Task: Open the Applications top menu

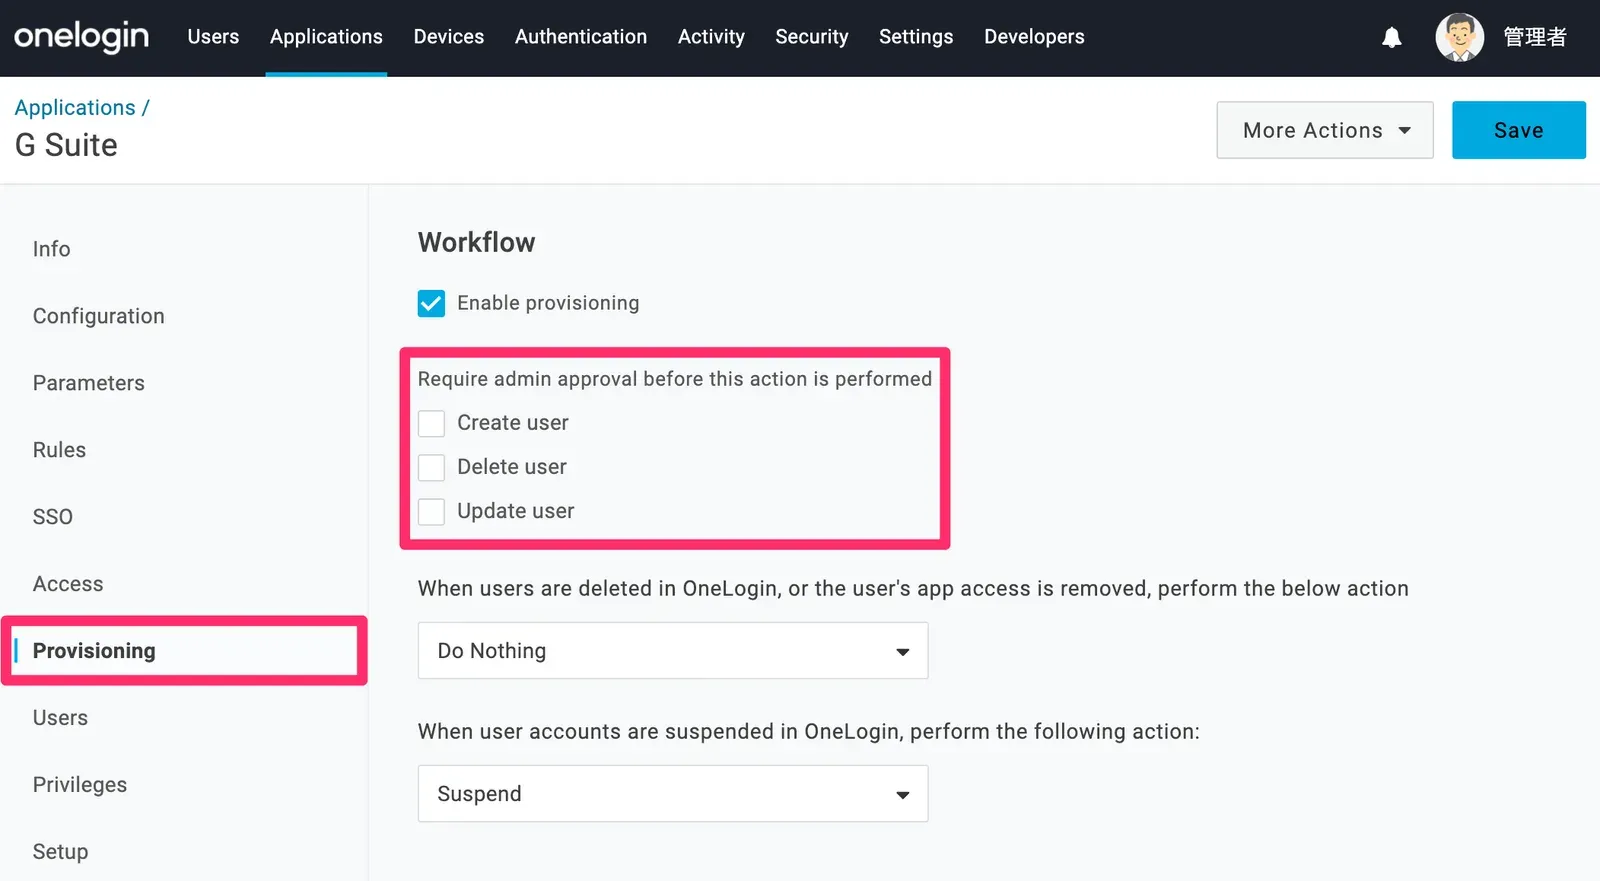Action: (326, 37)
